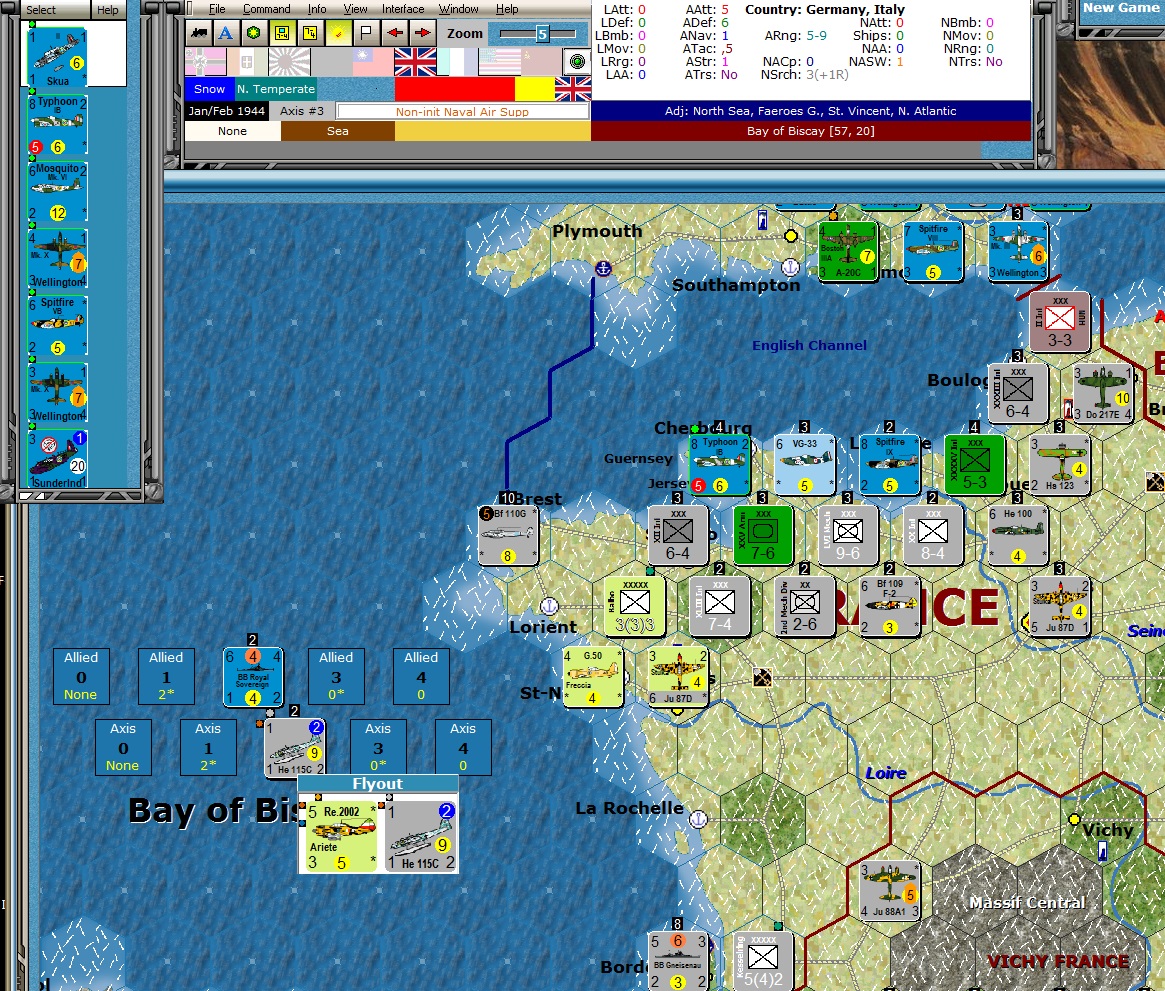Select the Boston A-20C bomber counter
The width and height of the screenshot is (1165, 991).
[848, 253]
